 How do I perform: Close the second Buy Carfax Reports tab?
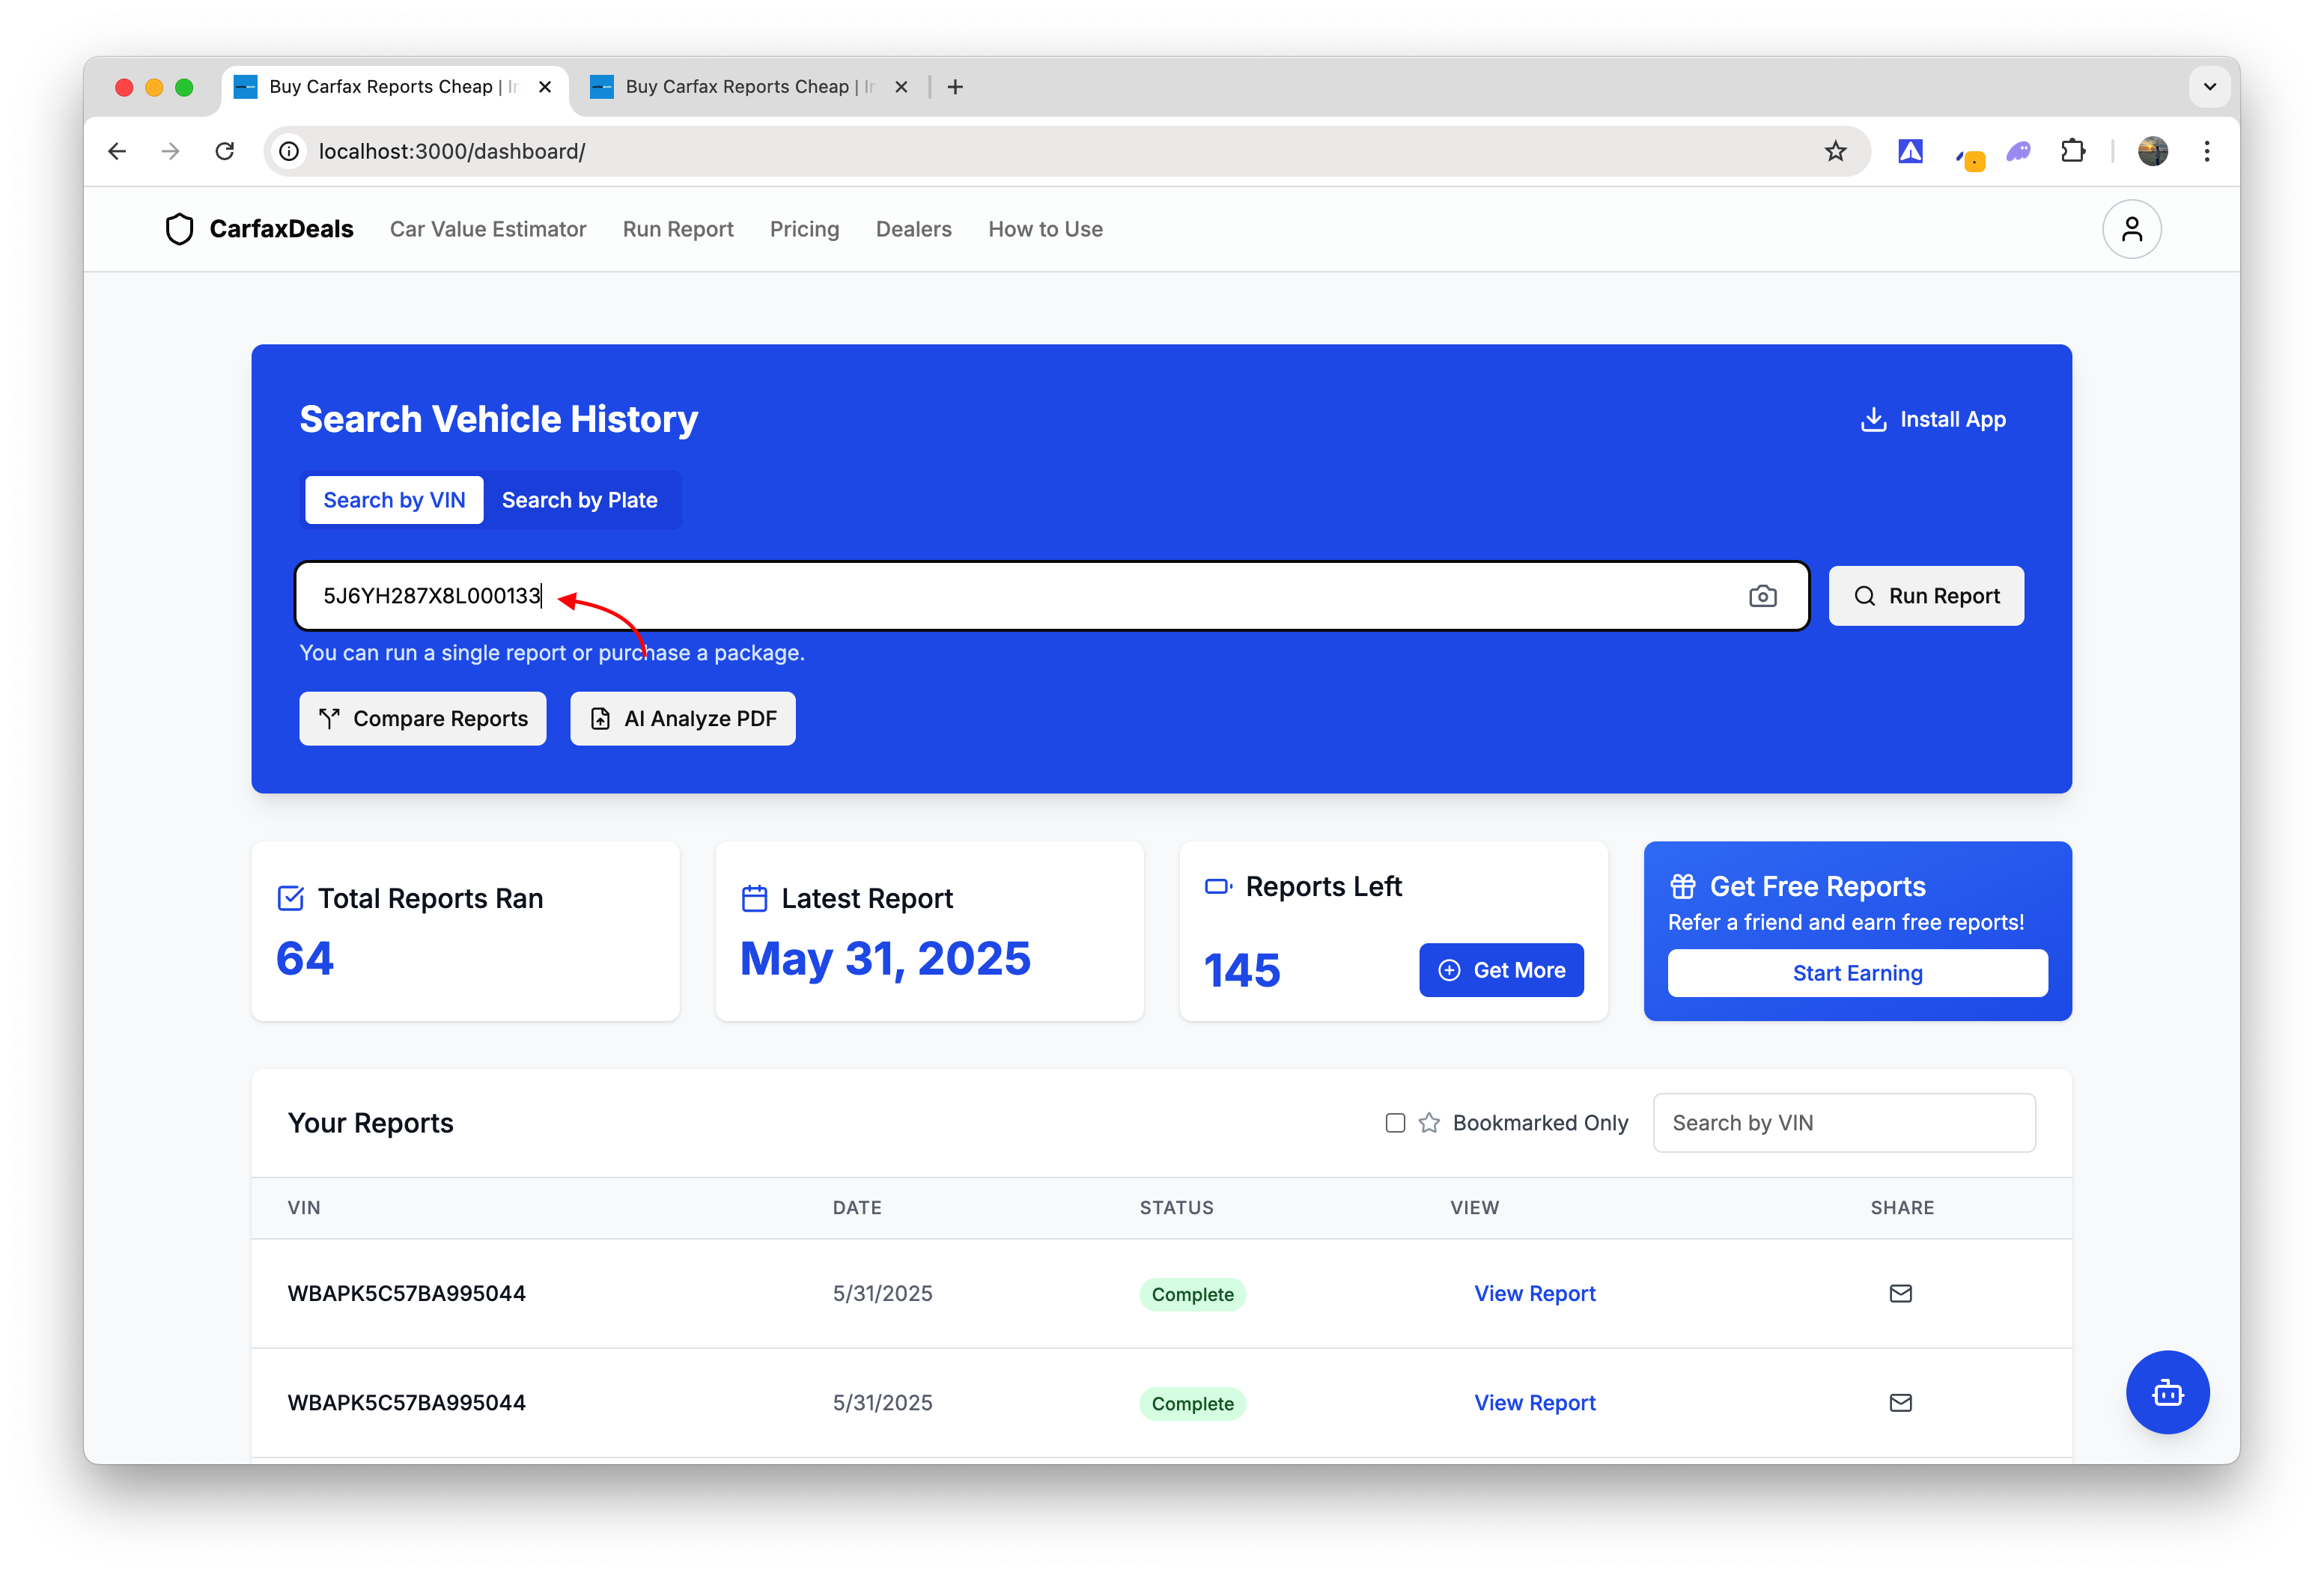click(901, 87)
